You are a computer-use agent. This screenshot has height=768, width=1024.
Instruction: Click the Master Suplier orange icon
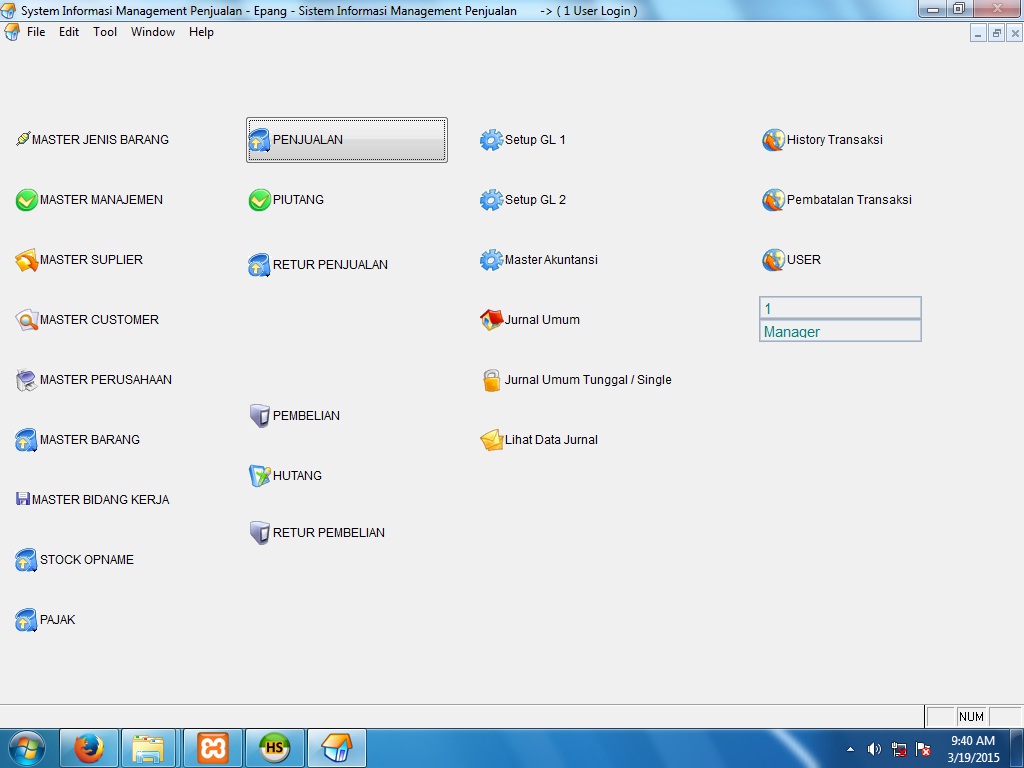tap(26, 260)
